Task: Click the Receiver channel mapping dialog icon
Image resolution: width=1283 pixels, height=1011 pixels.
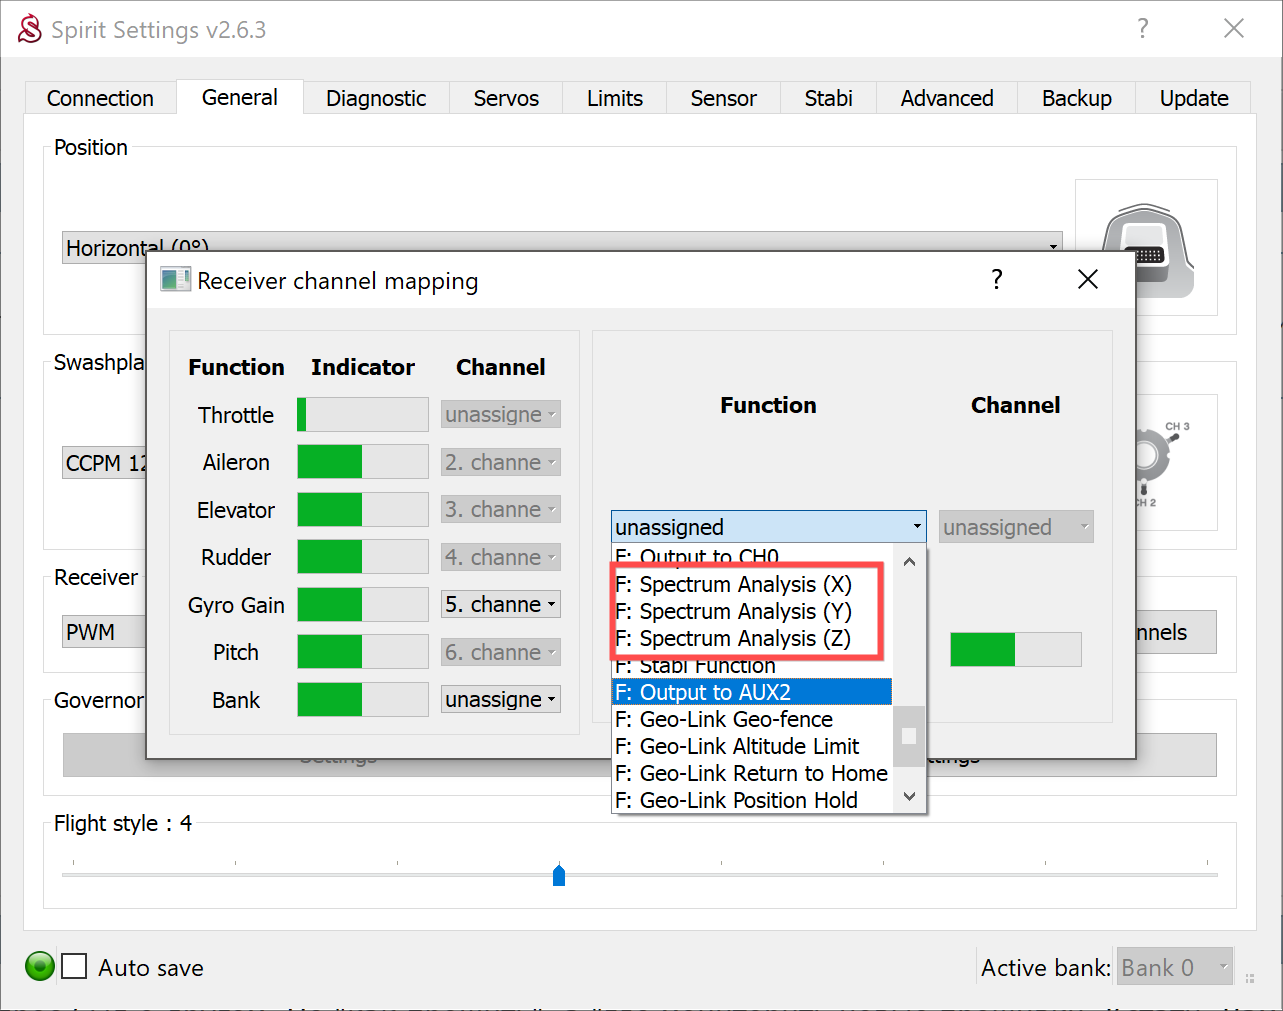Action: coord(175,280)
